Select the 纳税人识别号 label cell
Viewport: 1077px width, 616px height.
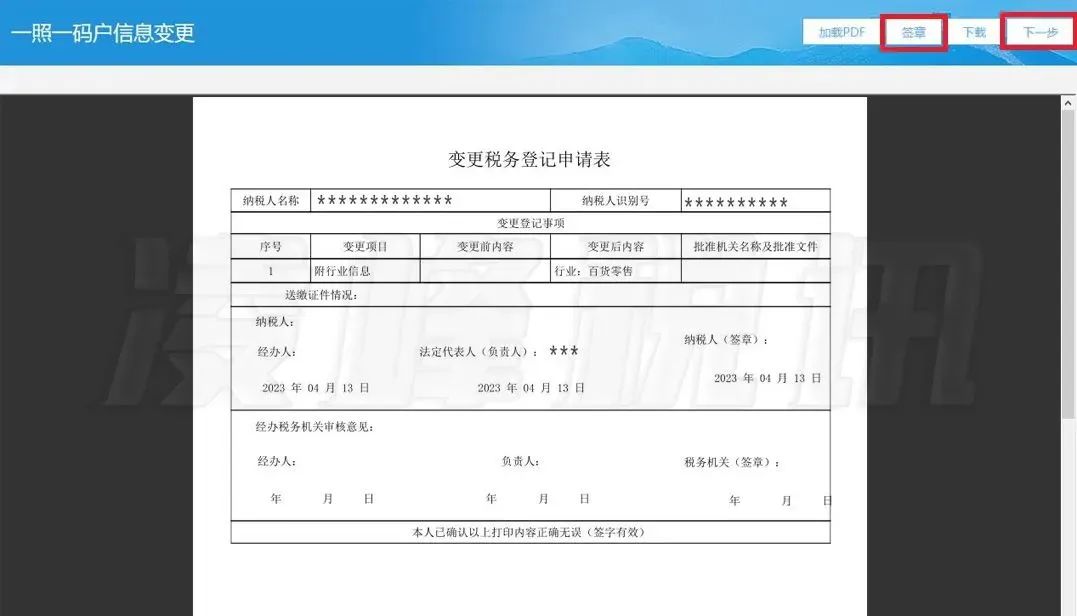(615, 201)
